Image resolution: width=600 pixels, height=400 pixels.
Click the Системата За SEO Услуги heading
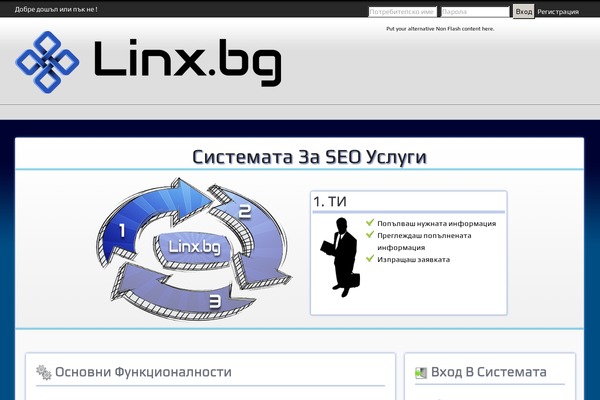click(309, 157)
